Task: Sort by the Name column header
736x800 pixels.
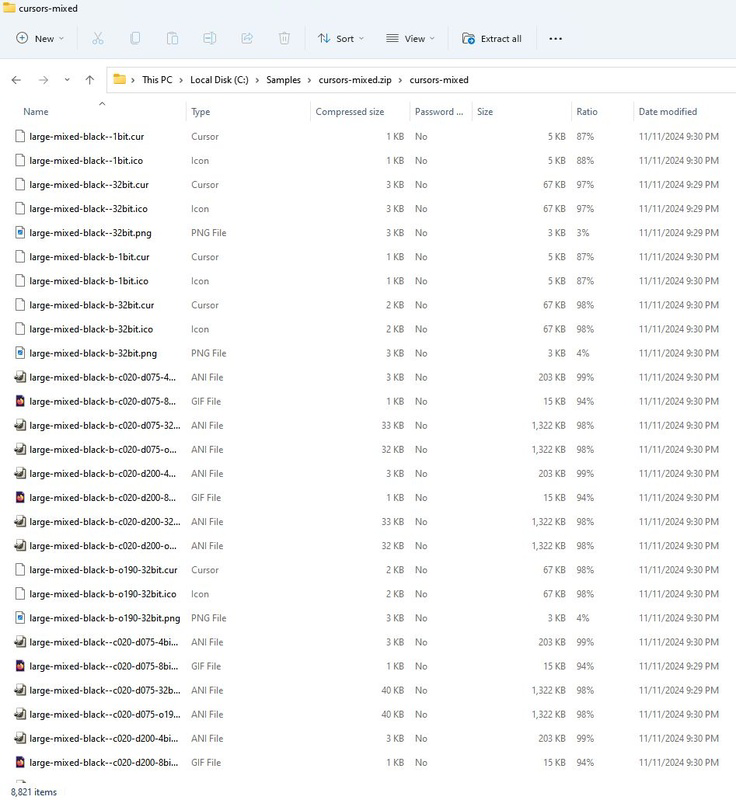Action: (36, 112)
